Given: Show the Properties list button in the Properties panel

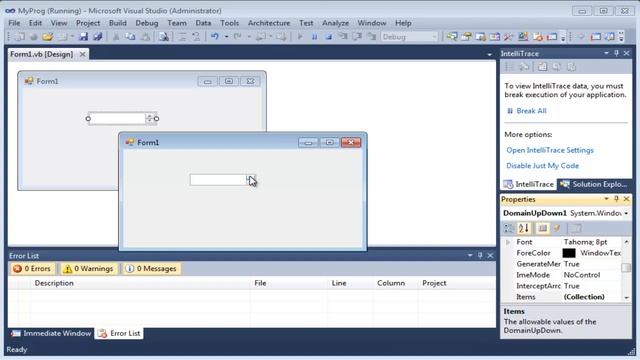Looking at the screenshot, I should click(x=542, y=228).
